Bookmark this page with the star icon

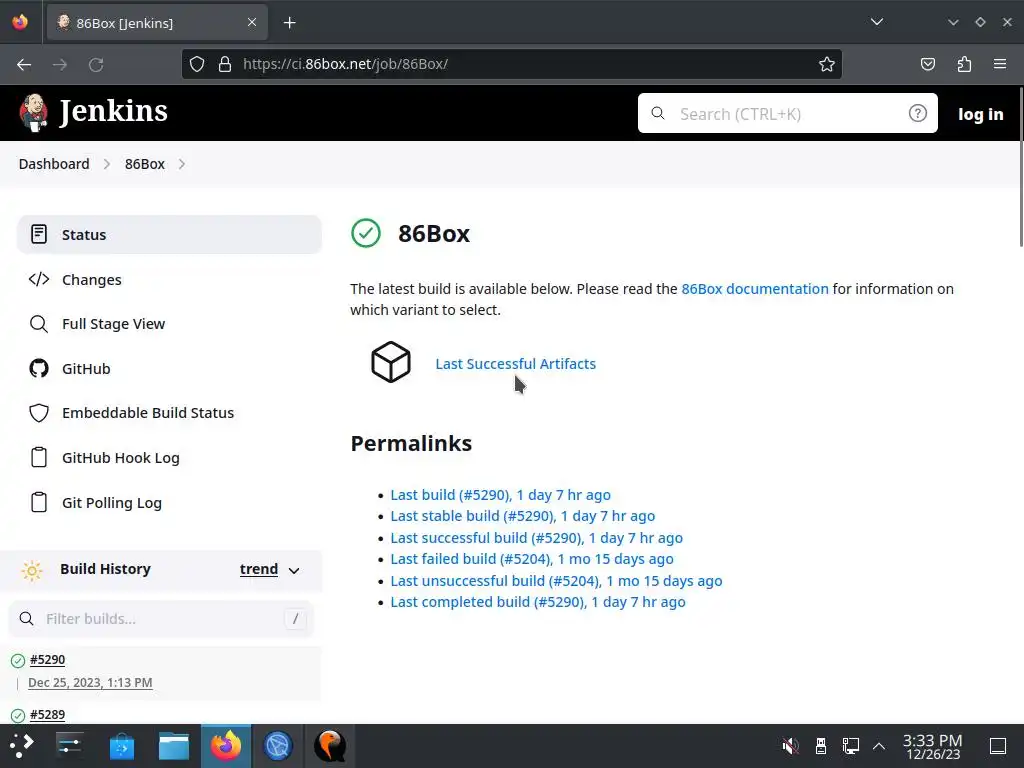click(x=827, y=64)
